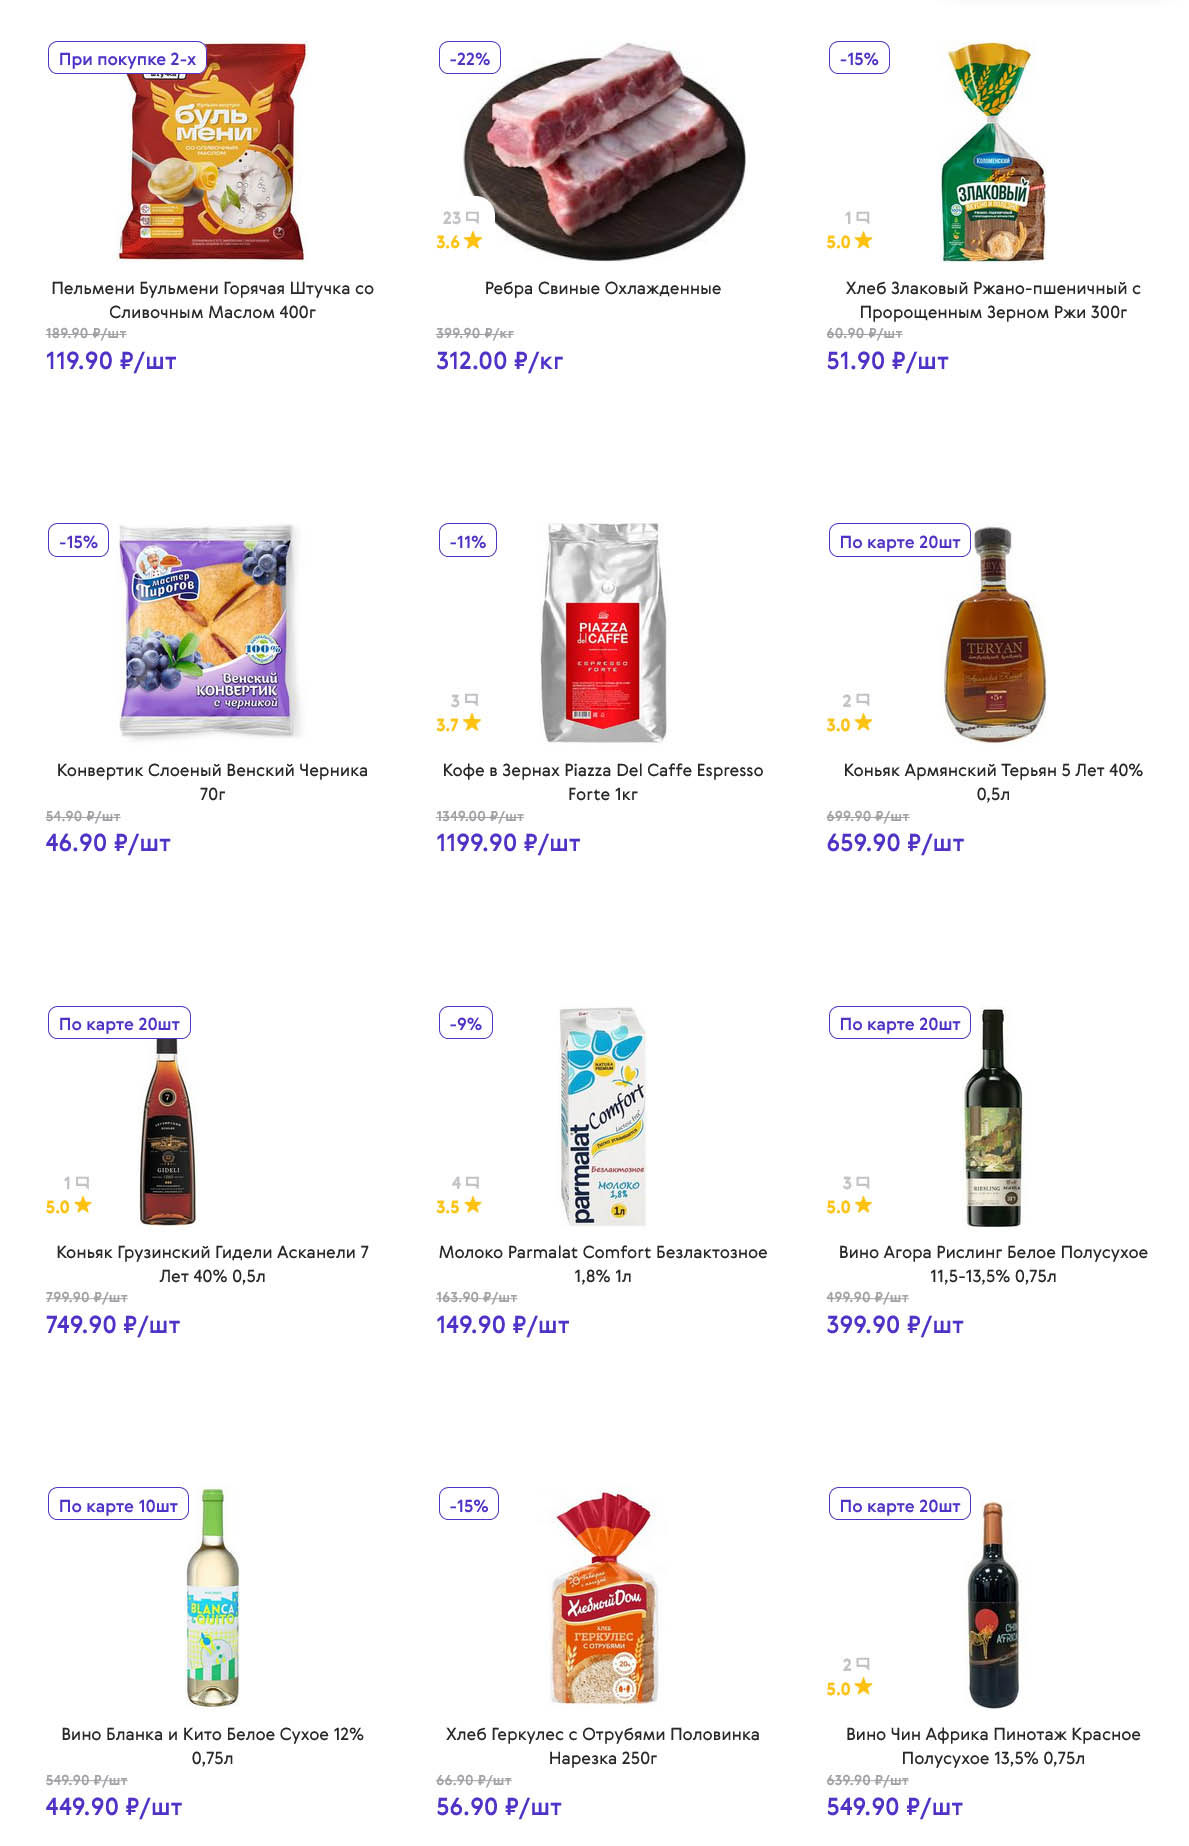
Task: Click the Piazza del Caffe coffee bag image
Action: click(x=602, y=633)
